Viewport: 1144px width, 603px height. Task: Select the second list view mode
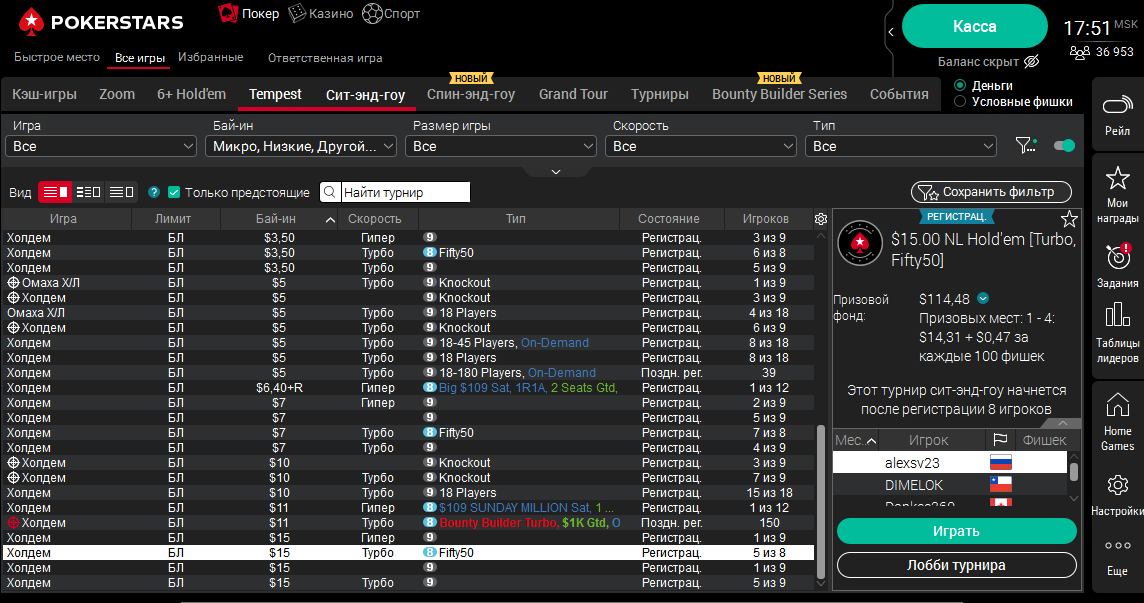tap(88, 192)
